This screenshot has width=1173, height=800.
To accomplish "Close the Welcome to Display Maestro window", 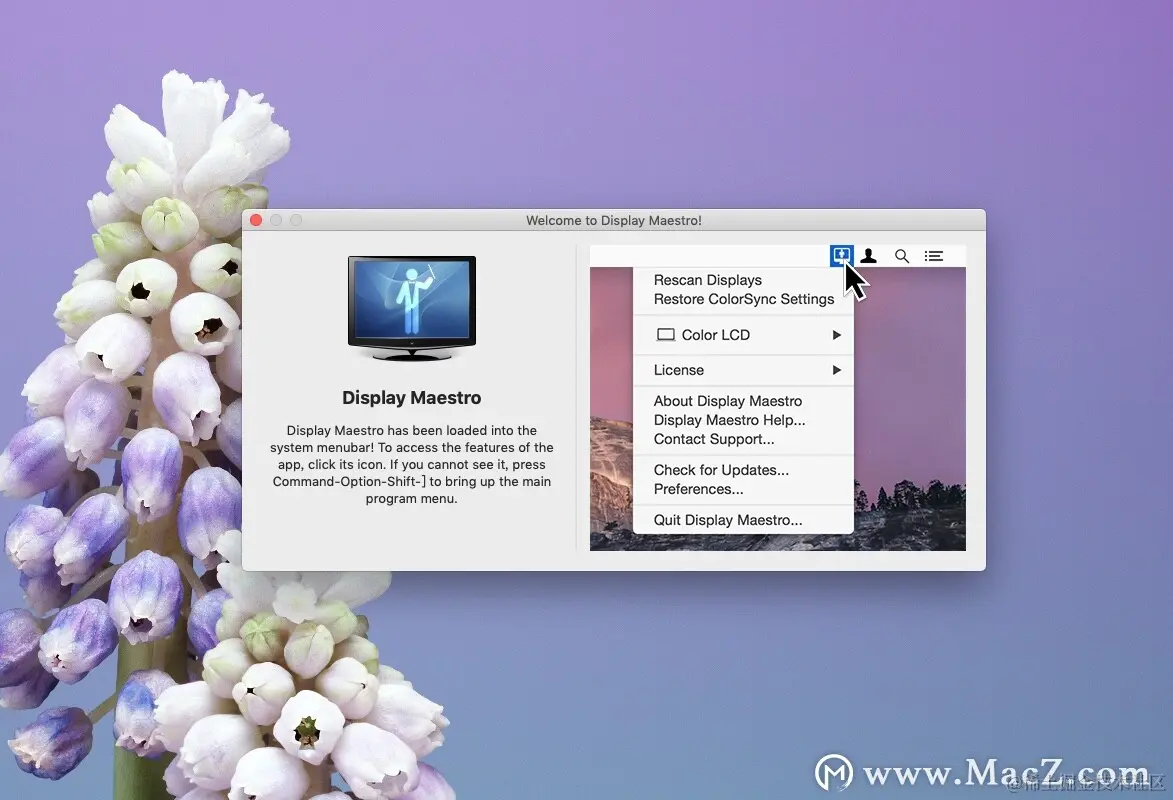I will coord(256,220).
